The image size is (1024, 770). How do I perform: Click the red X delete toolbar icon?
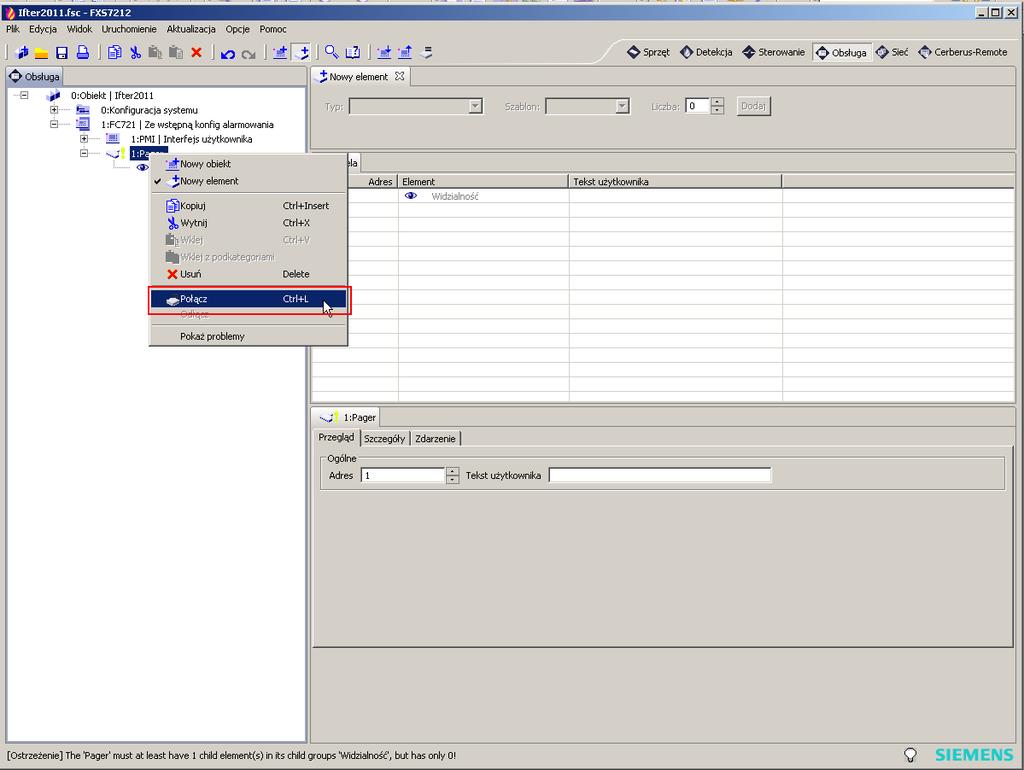196,52
